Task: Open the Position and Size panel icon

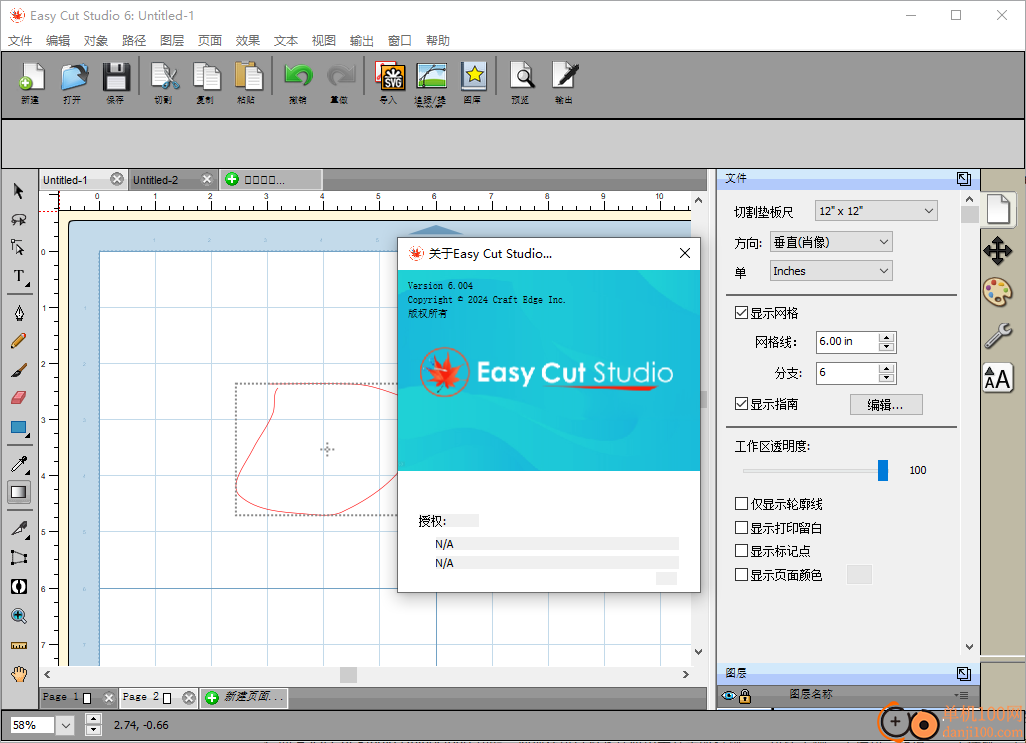Action: (x=997, y=251)
